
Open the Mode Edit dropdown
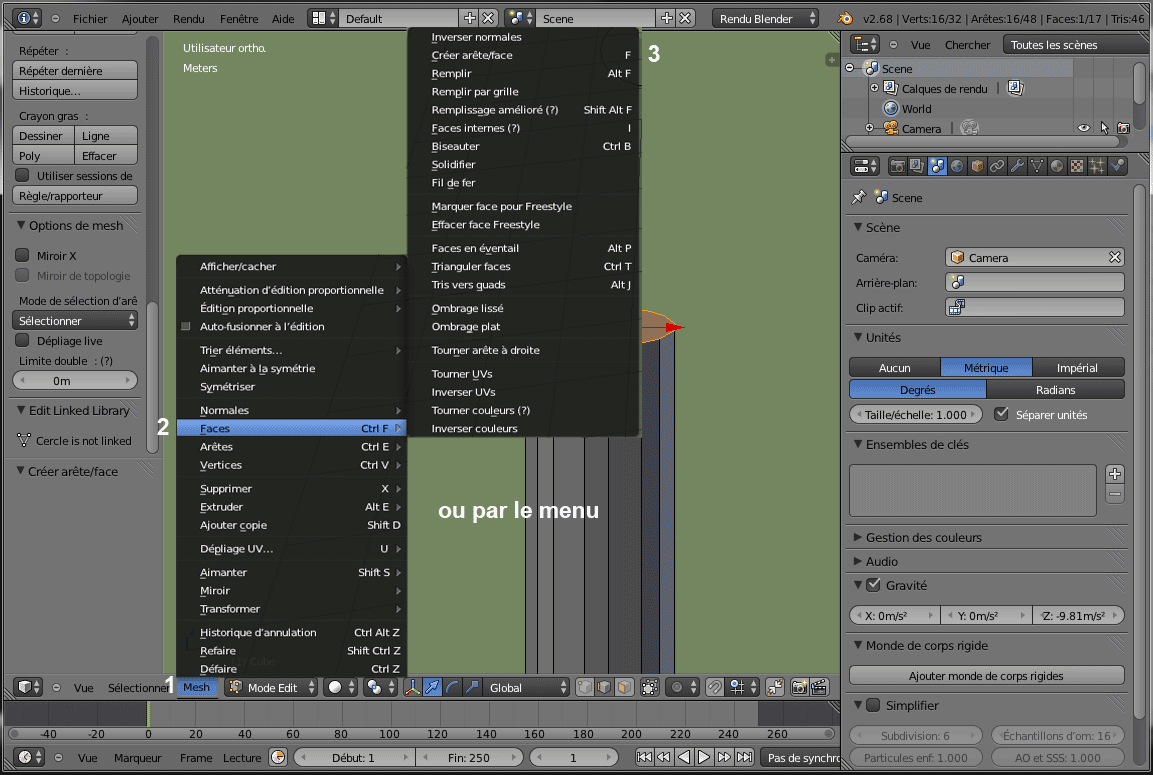click(271, 688)
